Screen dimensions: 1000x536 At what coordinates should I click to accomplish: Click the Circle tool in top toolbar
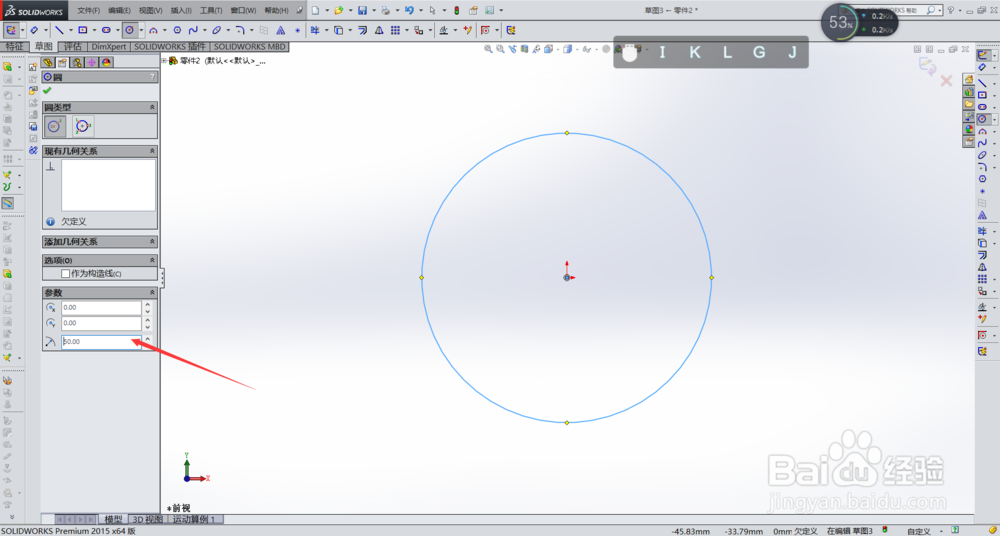pyautogui.click(x=129, y=30)
